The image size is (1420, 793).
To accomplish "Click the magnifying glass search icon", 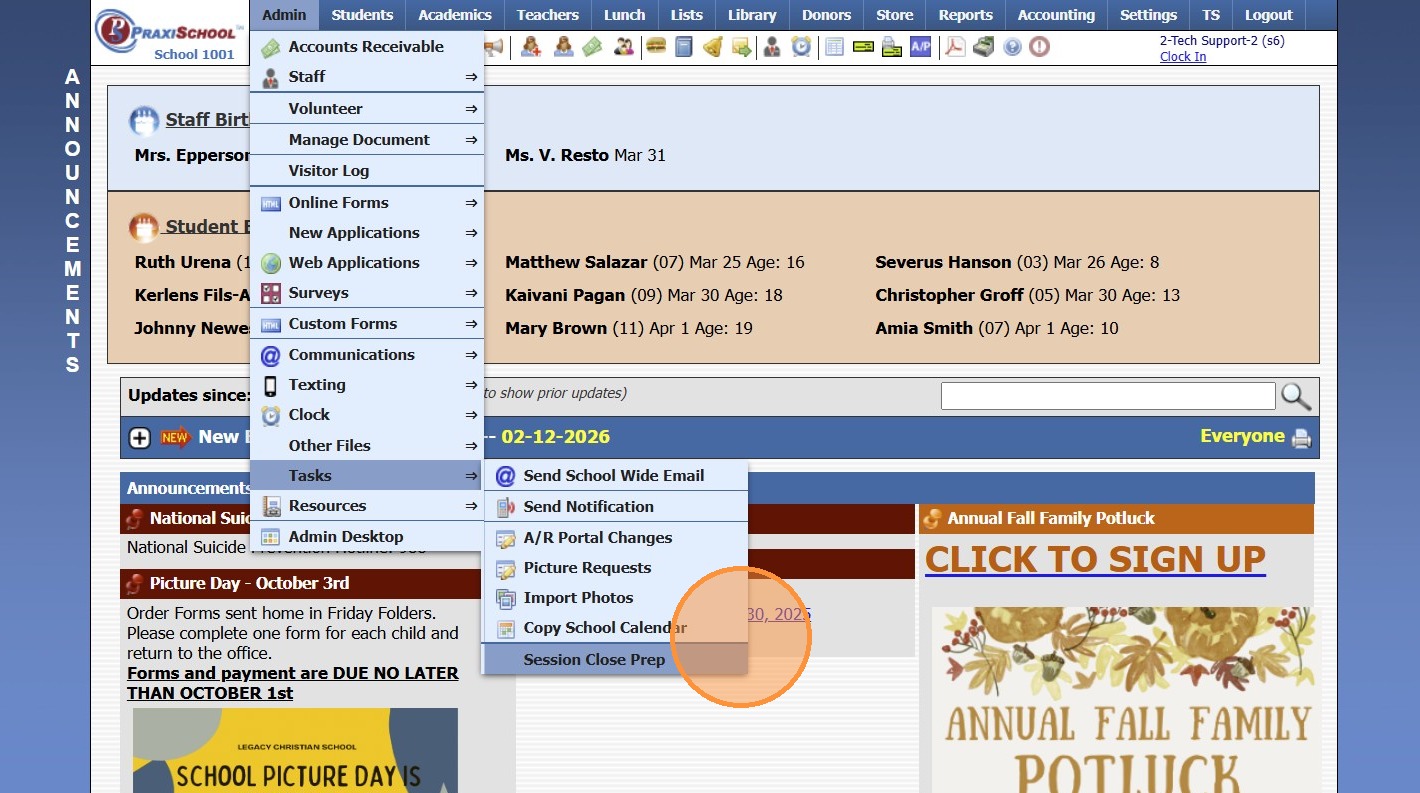I will tap(1296, 396).
